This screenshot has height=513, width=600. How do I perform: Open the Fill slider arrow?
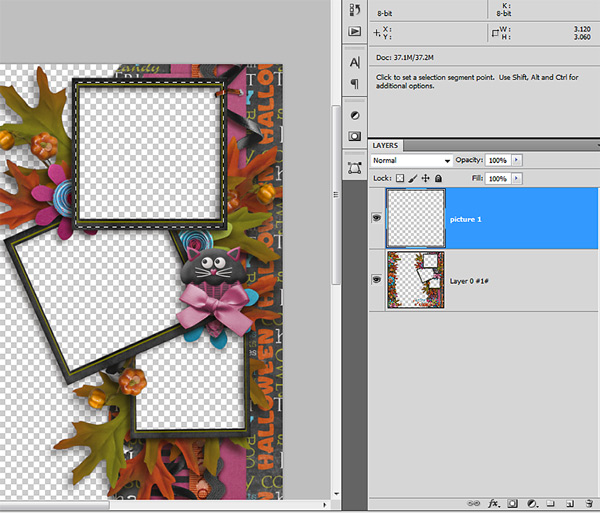pyautogui.click(x=517, y=178)
